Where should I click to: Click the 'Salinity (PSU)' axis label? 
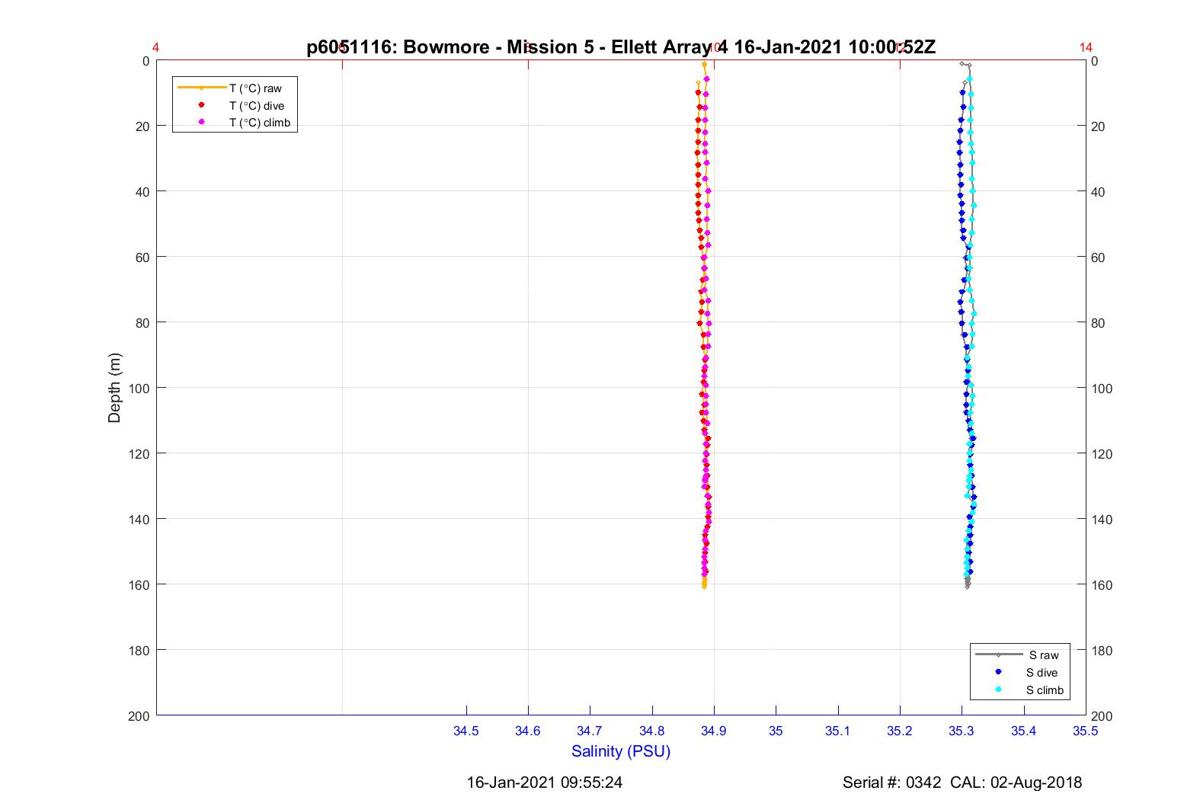(x=621, y=751)
